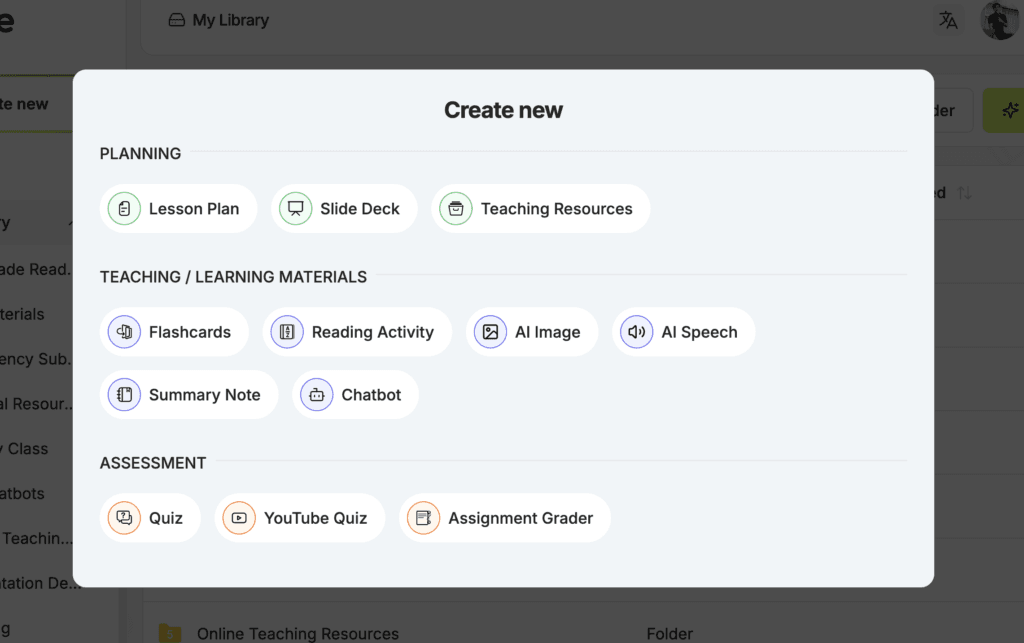1024x643 pixels.
Task: Click the Slide Deck presentation icon
Action: (295, 209)
